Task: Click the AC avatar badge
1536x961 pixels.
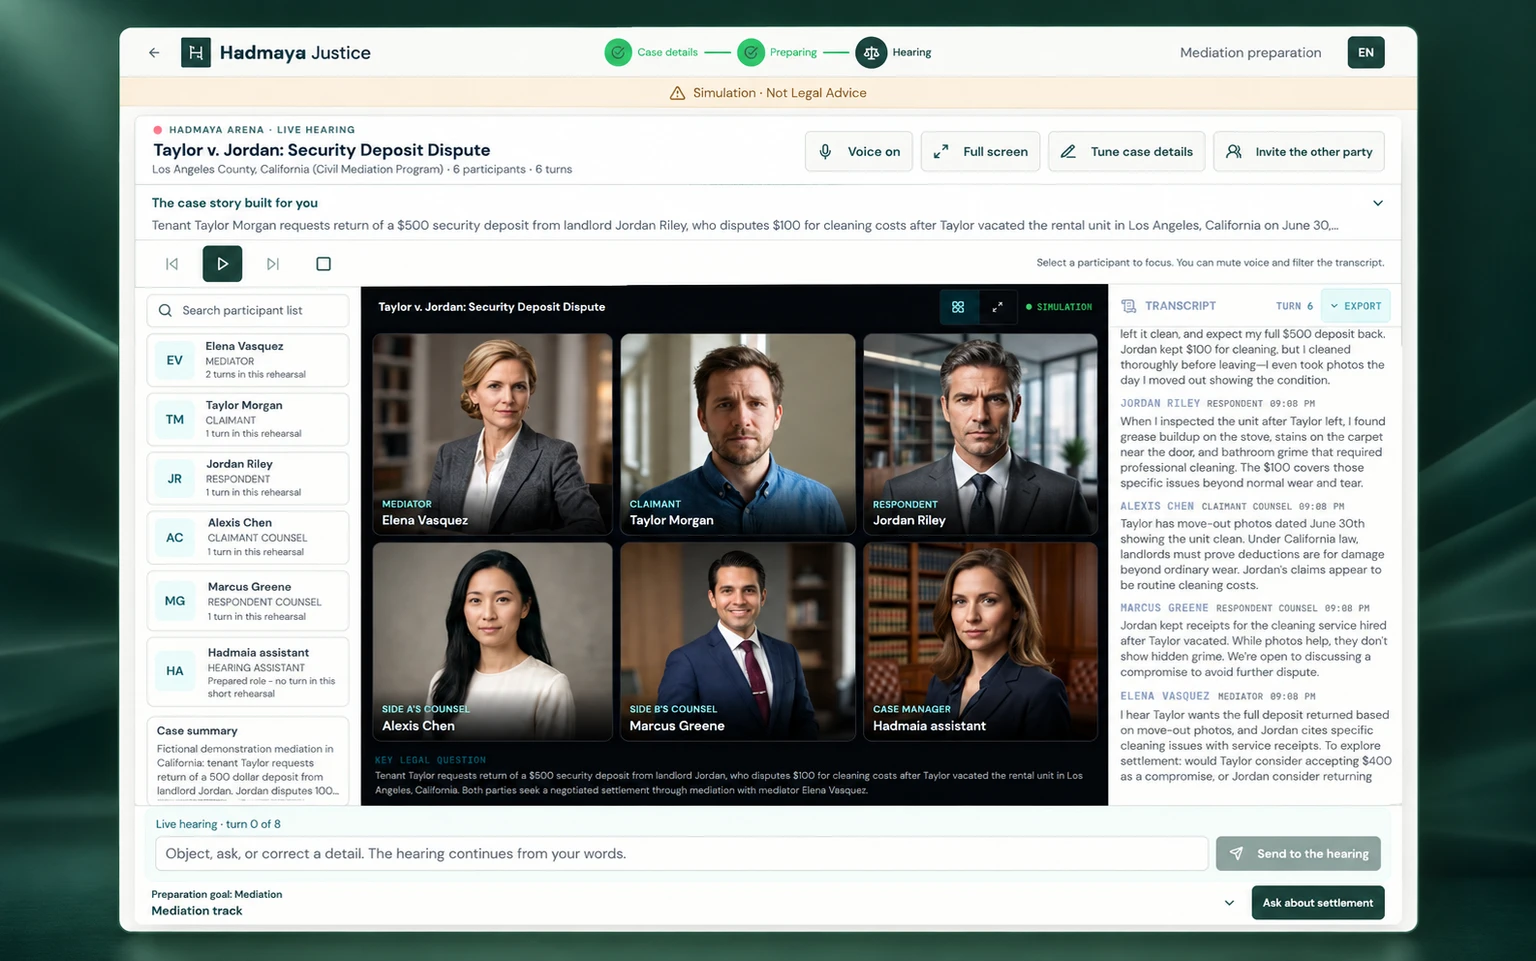Action: click(x=175, y=537)
